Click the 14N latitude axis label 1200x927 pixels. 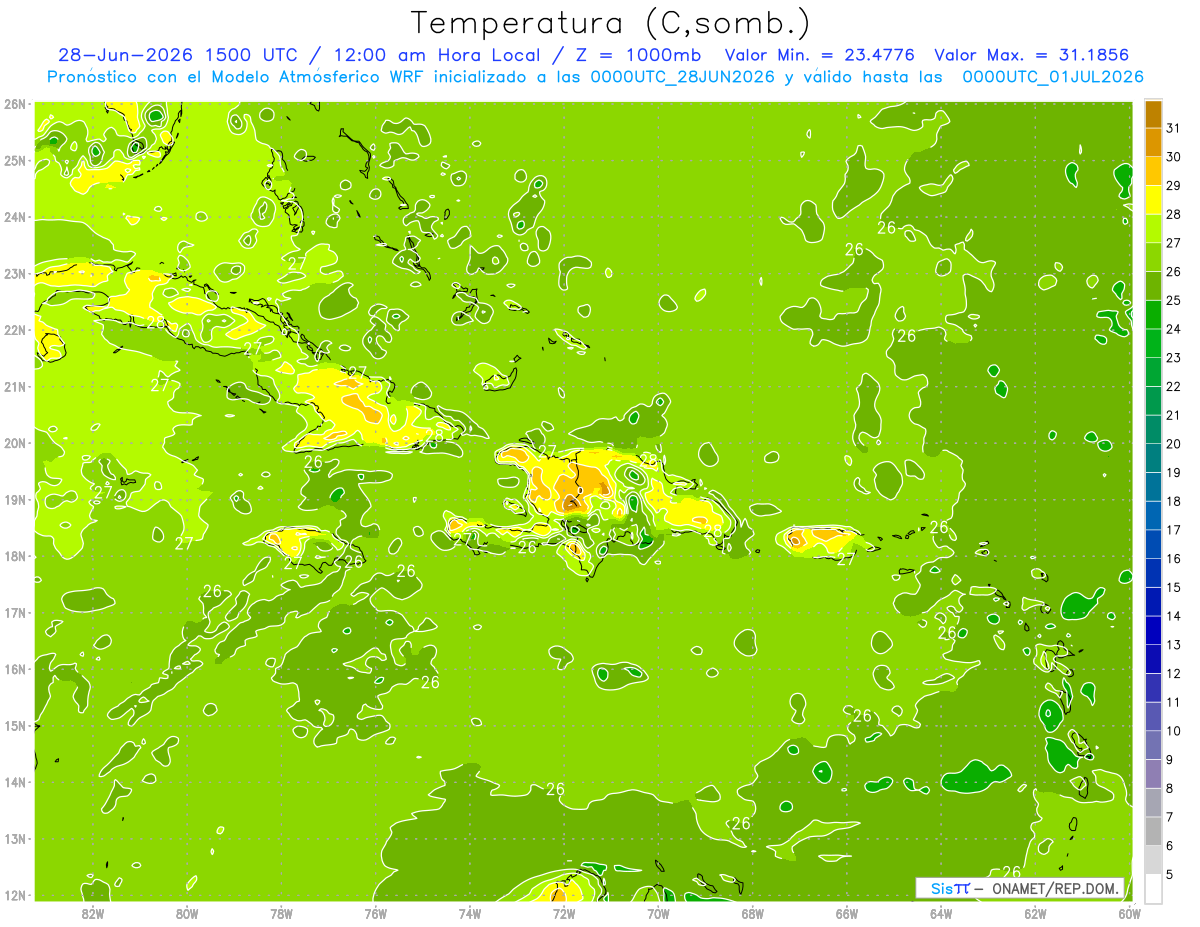(14, 782)
